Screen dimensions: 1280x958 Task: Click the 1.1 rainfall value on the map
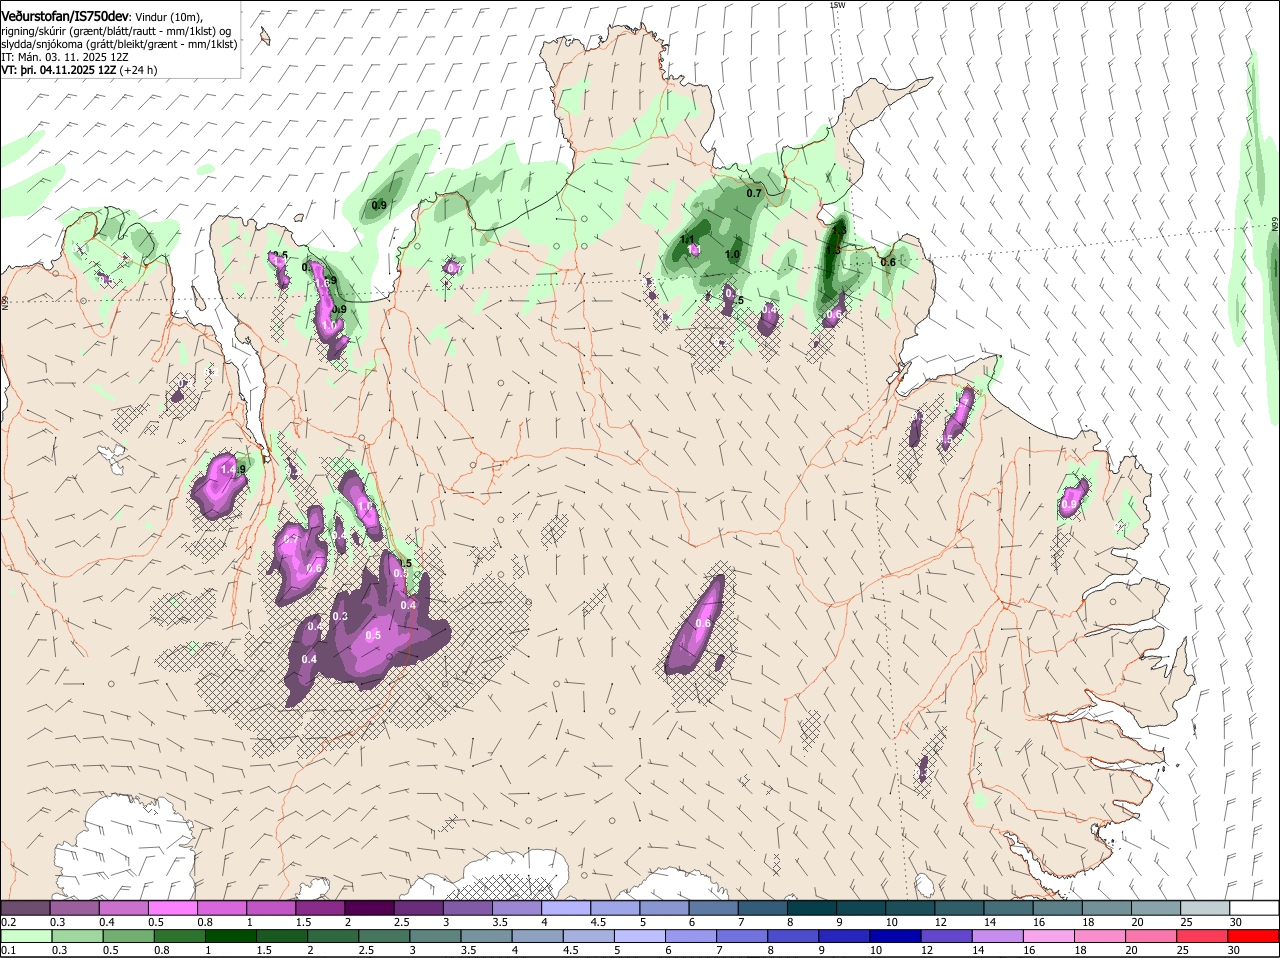[x=688, y=239]
